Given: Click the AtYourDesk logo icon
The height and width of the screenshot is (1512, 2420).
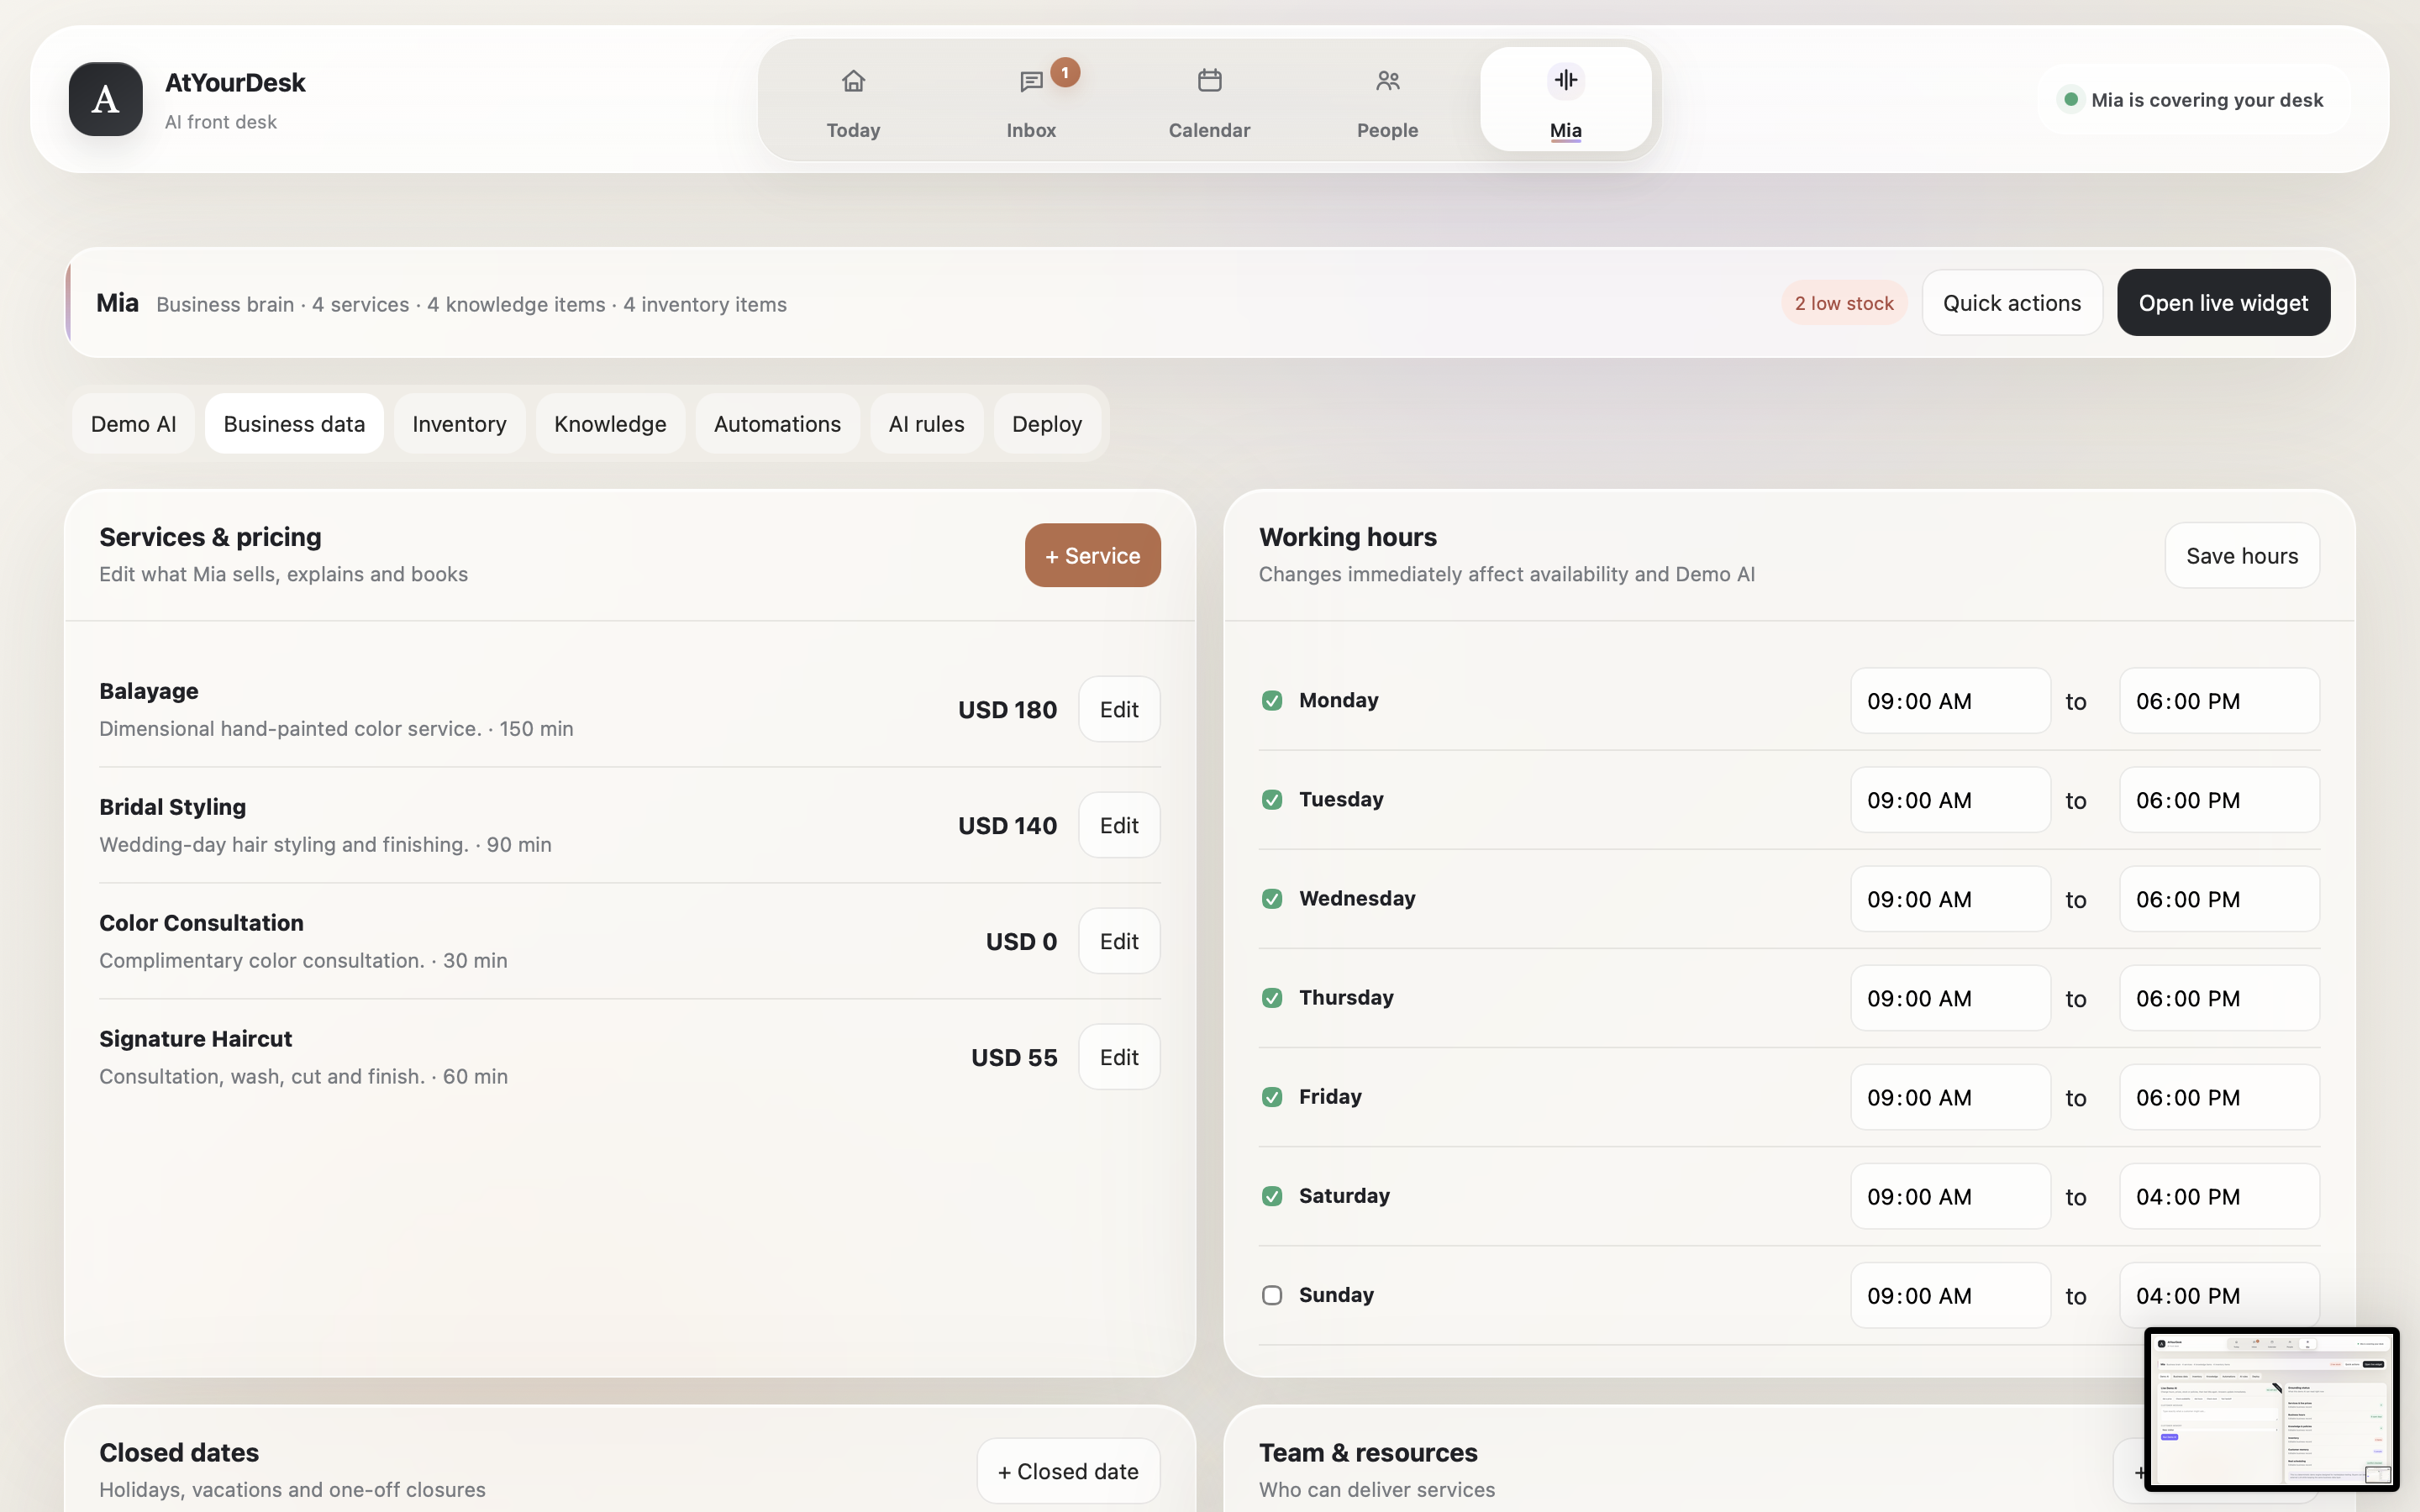Looking at the screenshot, I should [x=105, y=99].
